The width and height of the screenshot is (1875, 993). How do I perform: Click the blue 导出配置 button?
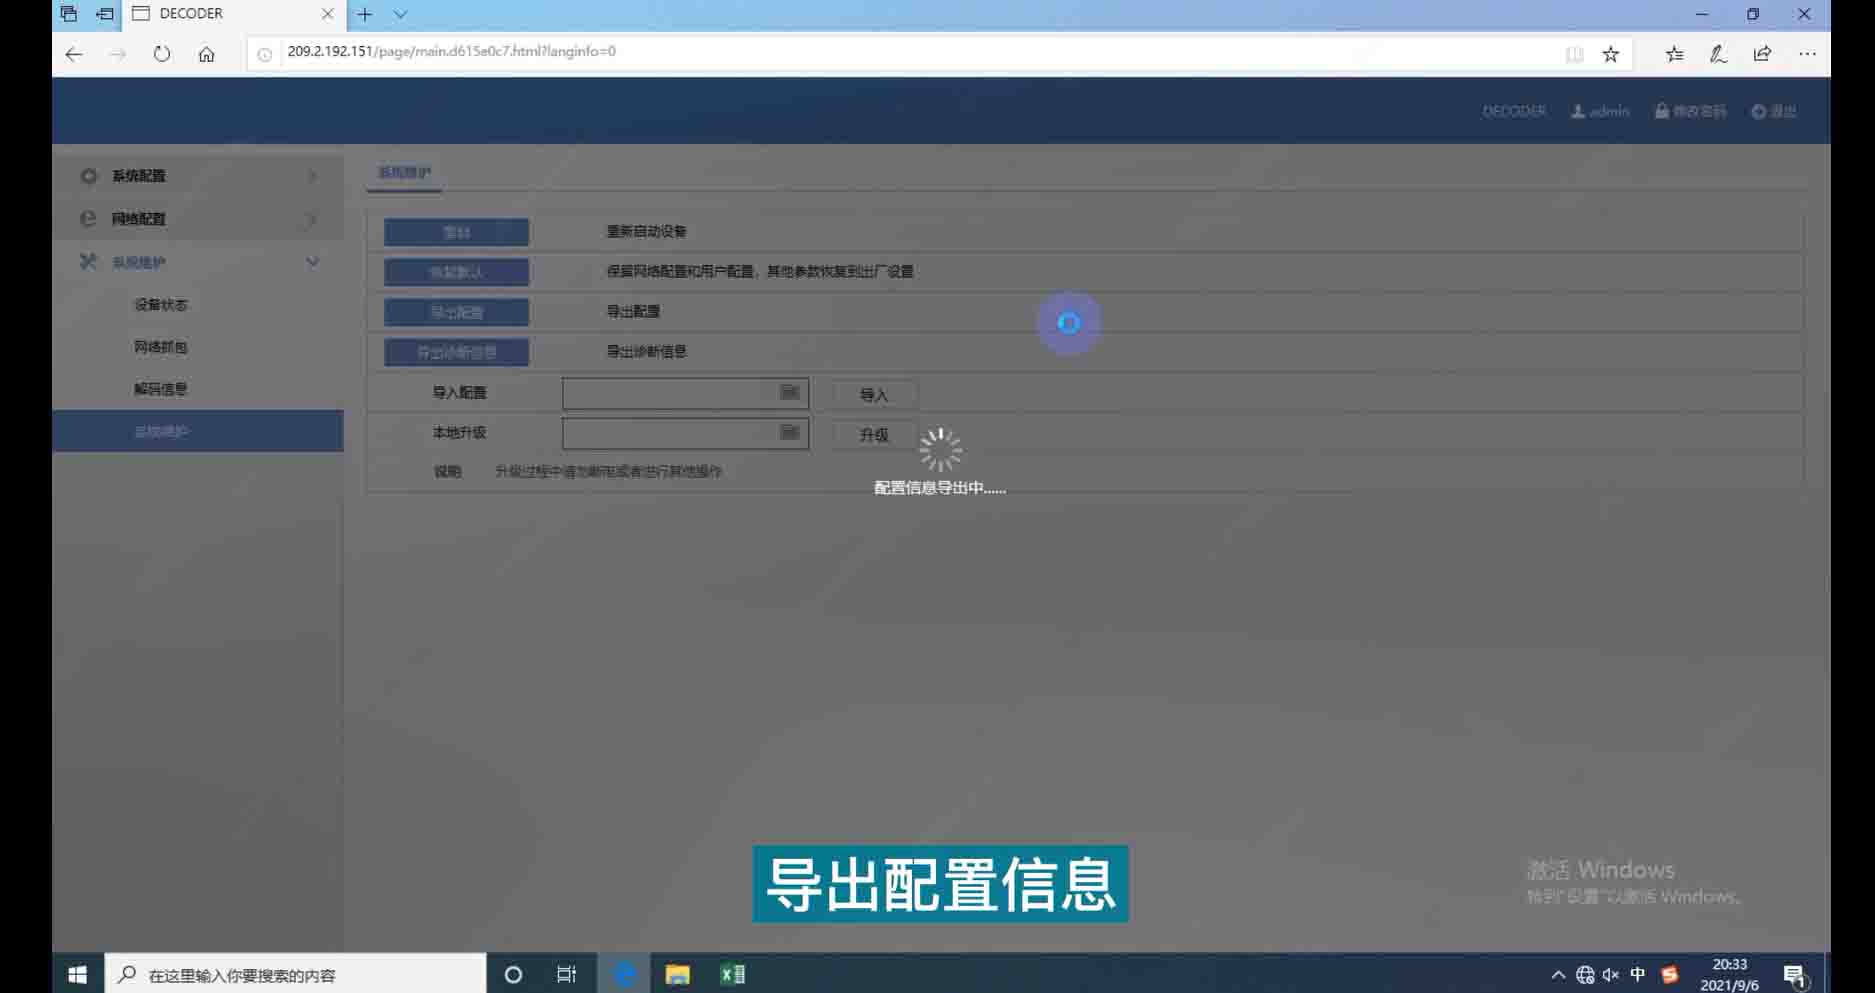tap(456, 312)
